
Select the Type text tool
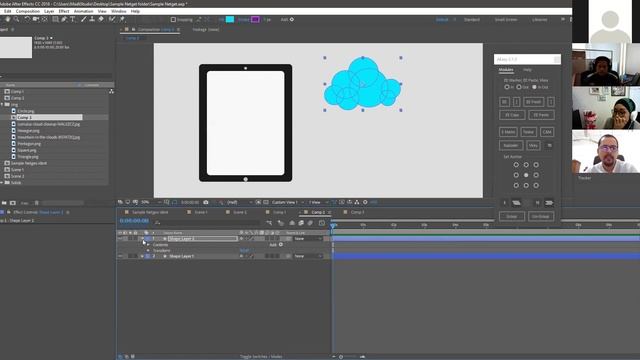(73, 19)
